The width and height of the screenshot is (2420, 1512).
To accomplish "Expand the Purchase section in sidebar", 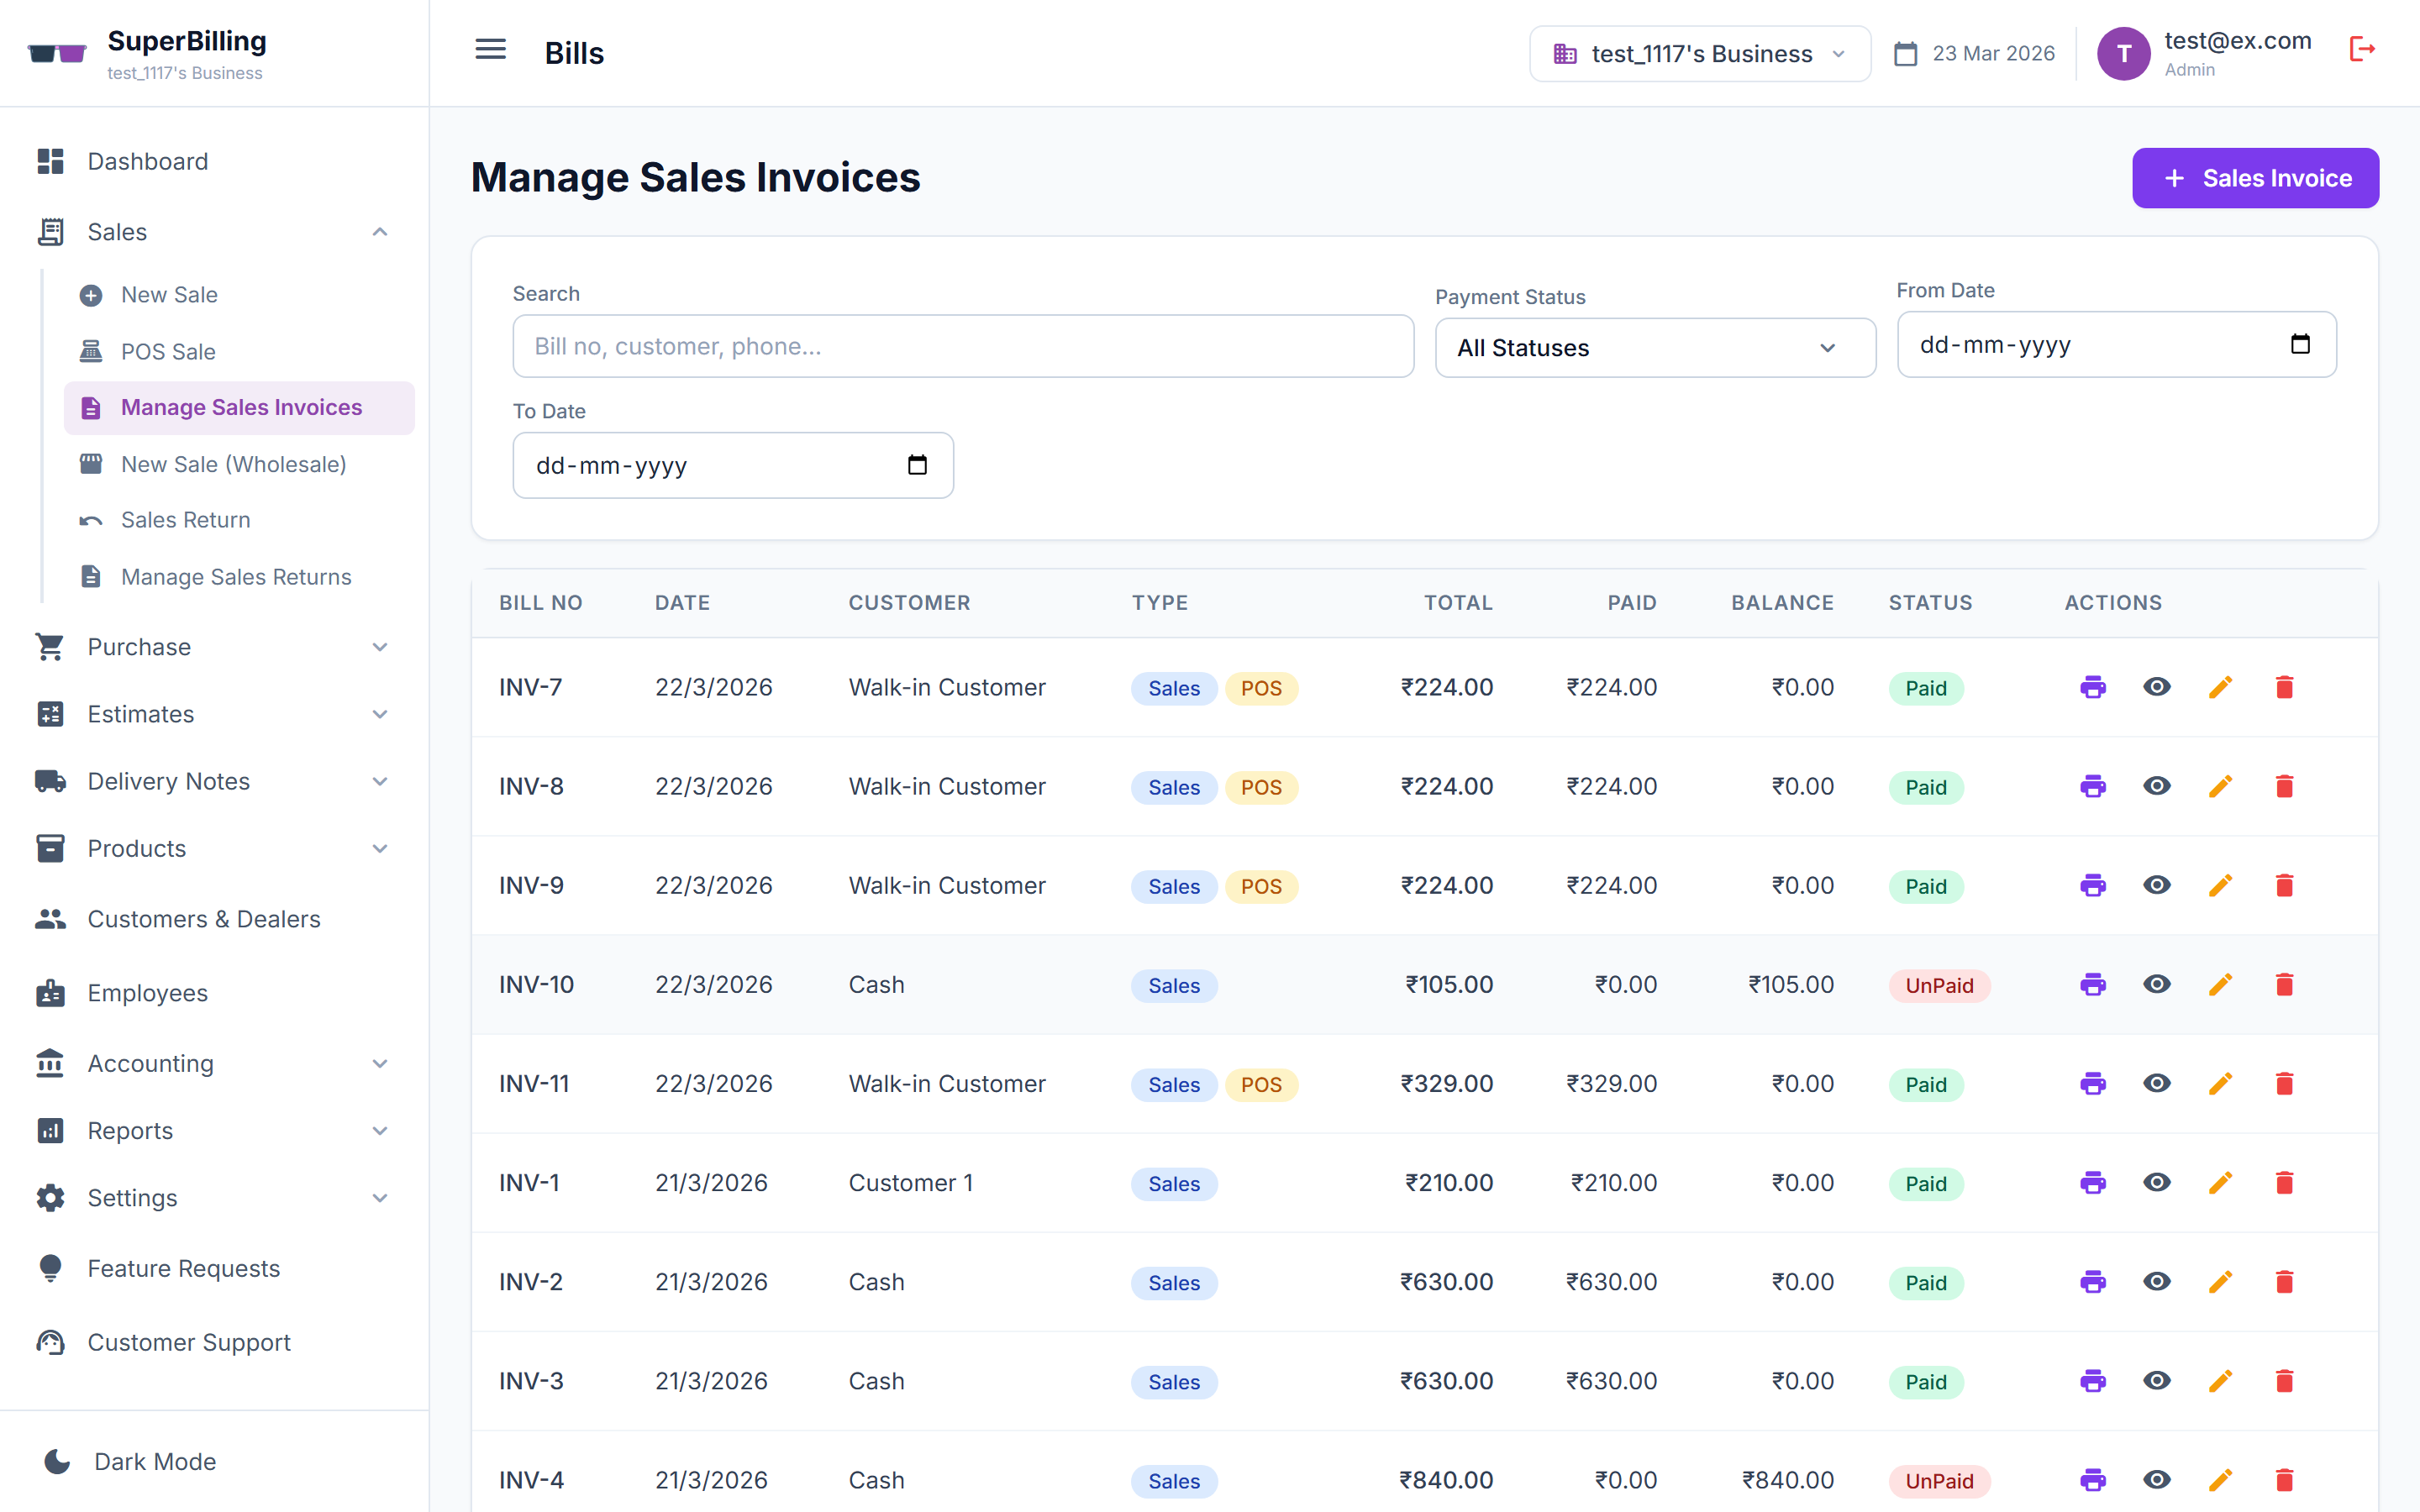I will pyautogui.click(x=137, y=647).
